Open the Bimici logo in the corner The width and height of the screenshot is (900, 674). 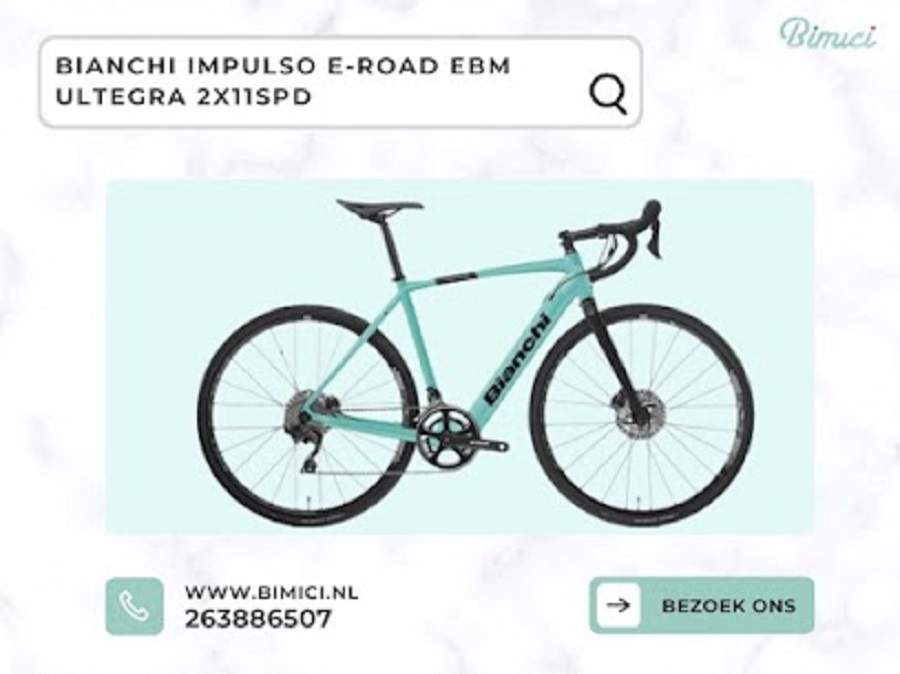point(828,32)
